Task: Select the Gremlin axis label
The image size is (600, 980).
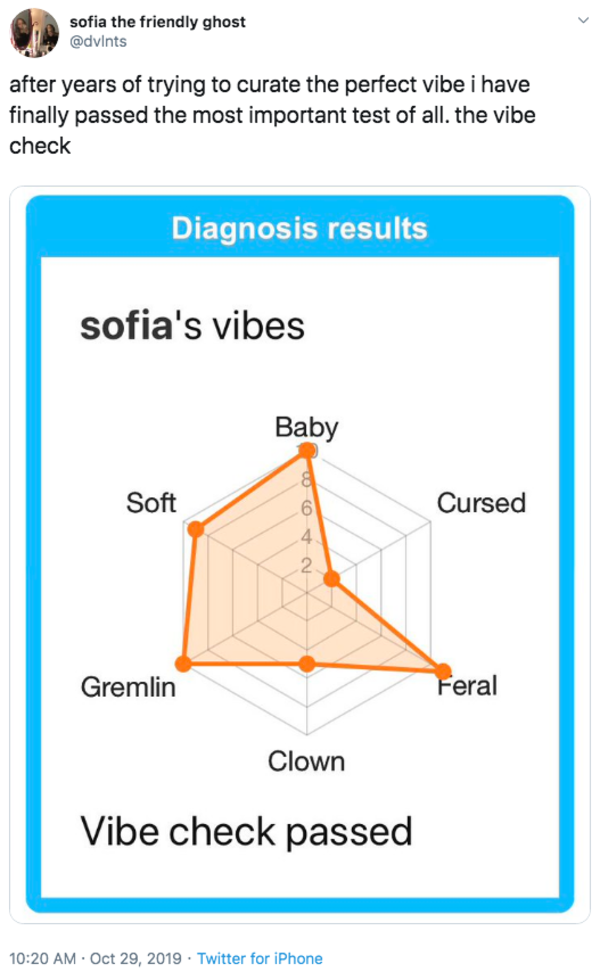Action: click(128, 688)
